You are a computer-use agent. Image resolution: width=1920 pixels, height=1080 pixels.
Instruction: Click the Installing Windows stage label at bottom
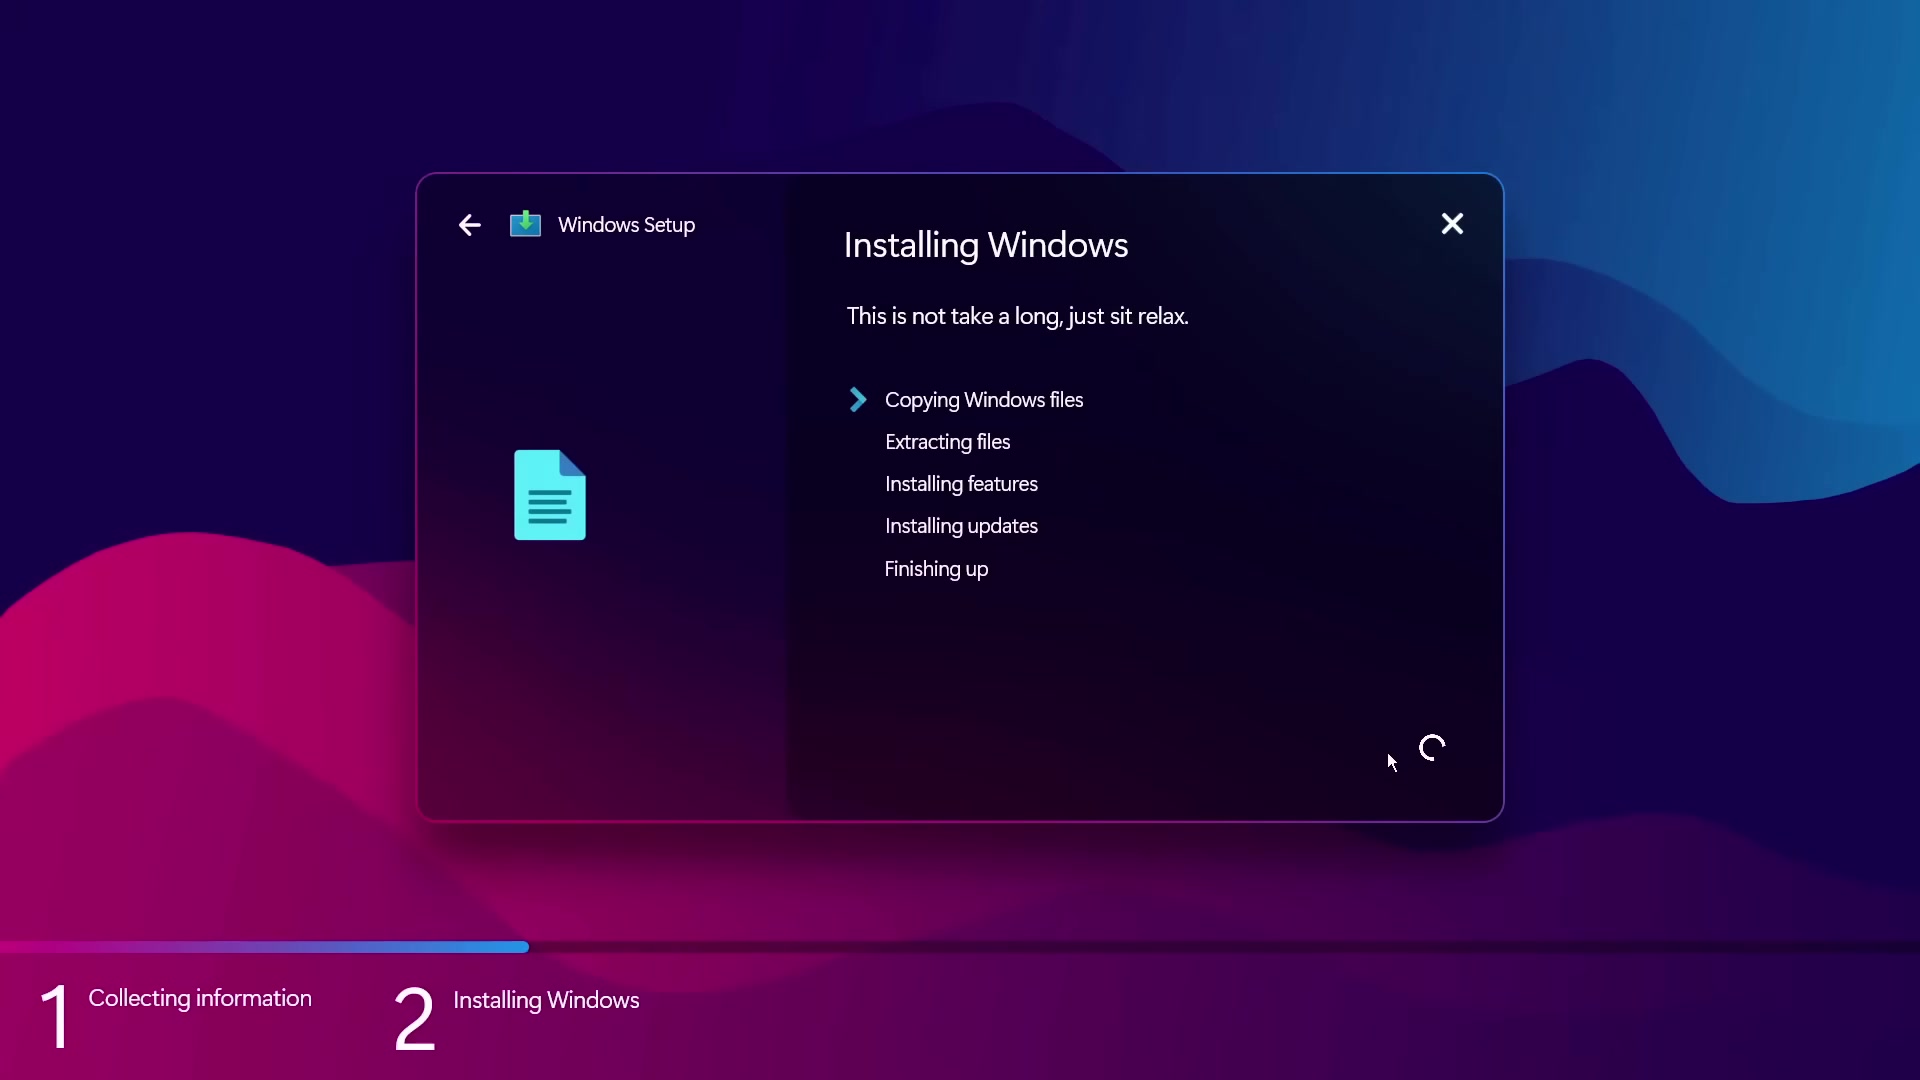(546, 1000)
